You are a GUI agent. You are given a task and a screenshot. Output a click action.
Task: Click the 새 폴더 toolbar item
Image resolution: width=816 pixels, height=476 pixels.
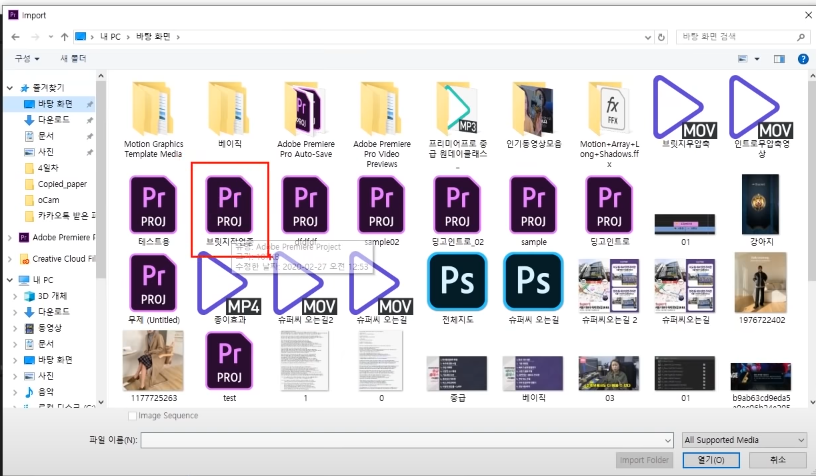(x=73, y=59)
